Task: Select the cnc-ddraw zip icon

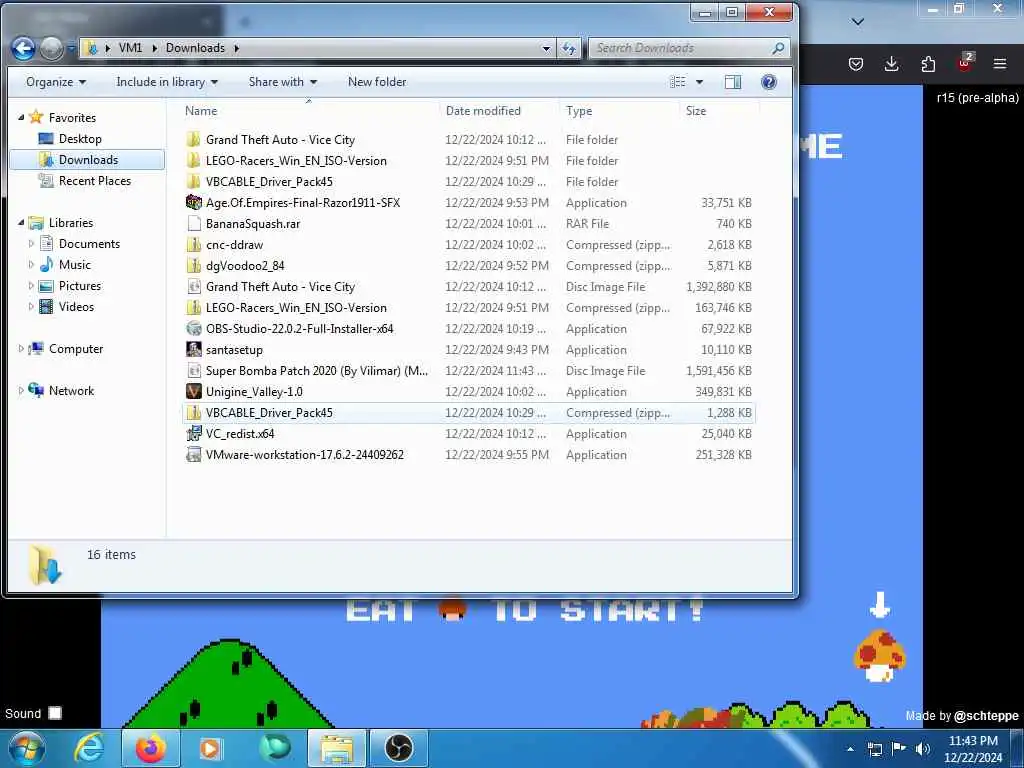Action: tap(193, 245)
